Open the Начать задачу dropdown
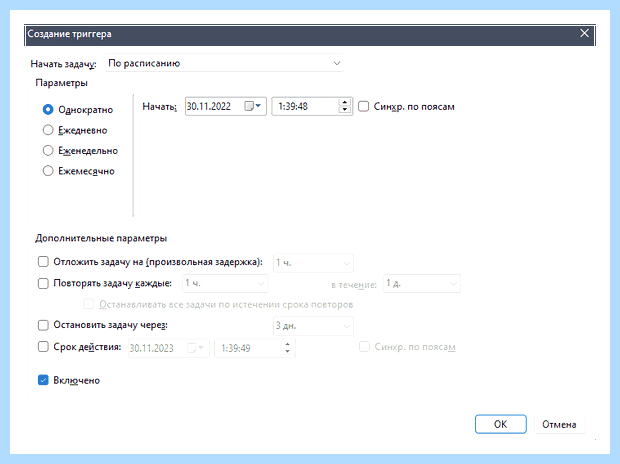This screenshot has width=620, height=464. pos(224,63)
